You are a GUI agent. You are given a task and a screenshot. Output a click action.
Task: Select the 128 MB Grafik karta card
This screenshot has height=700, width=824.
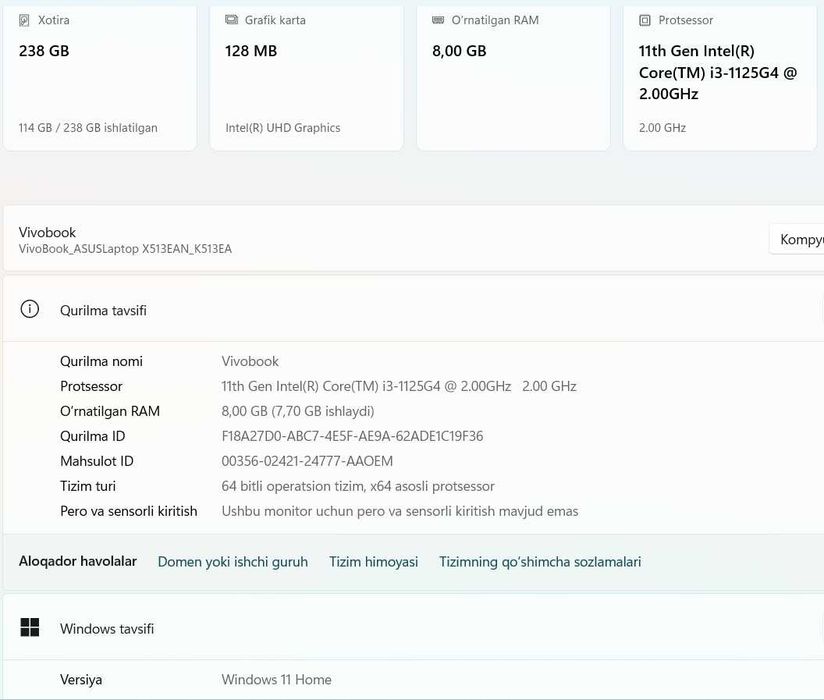click(x=306, y=80)
